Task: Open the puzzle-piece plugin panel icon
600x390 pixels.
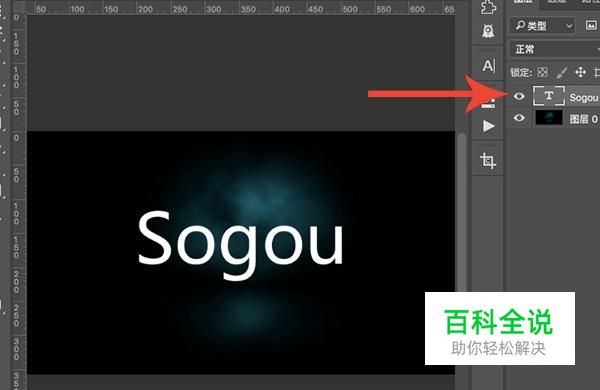Action: (488, 7)
